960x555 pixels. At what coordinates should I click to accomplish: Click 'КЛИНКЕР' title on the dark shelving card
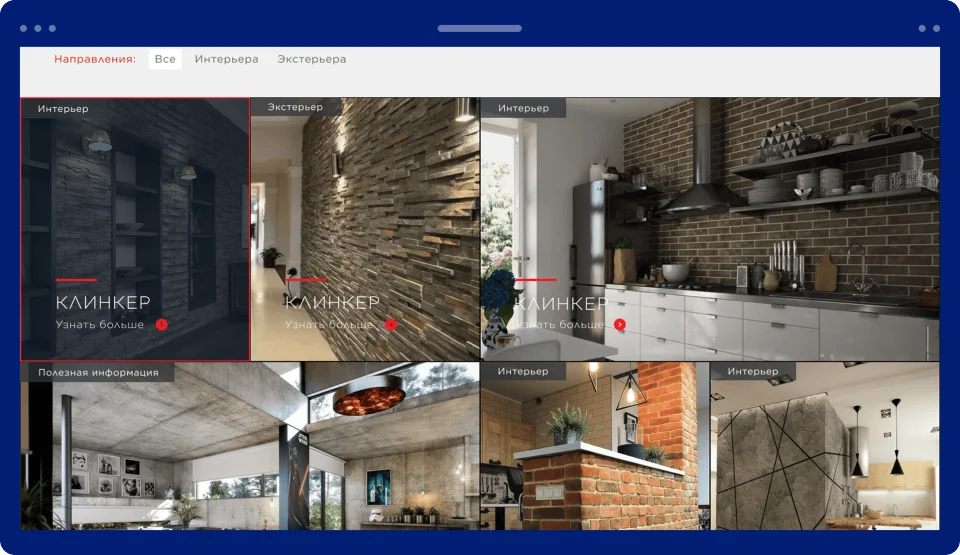click(103, 303)
